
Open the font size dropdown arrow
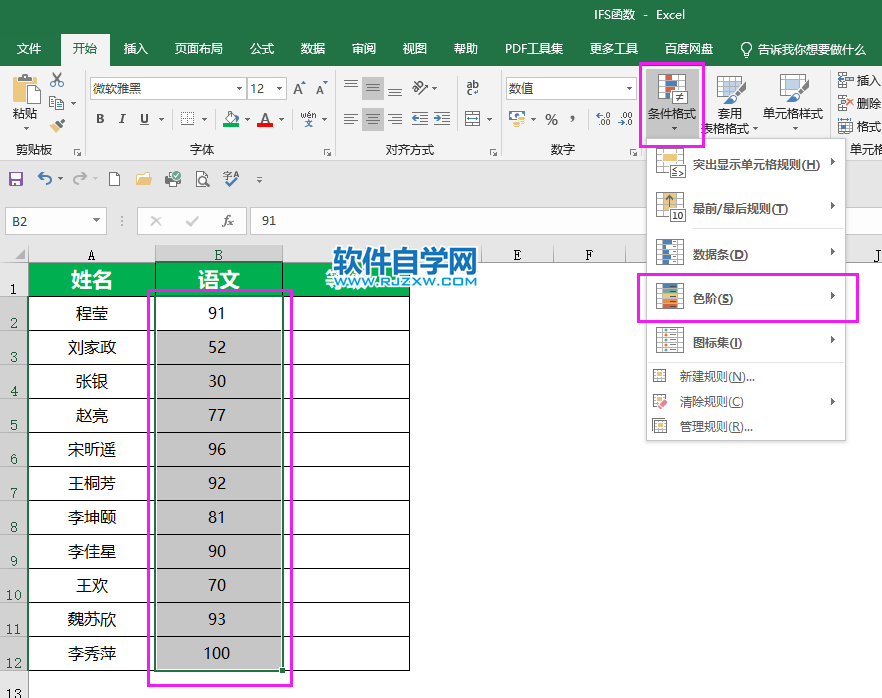pyautogui.click(x=281, y=88)
